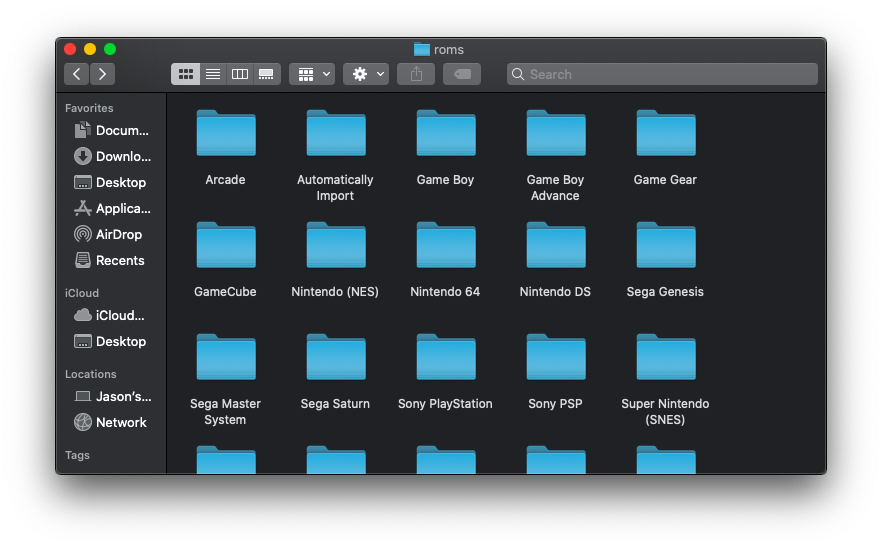The image size is (882, 548).
Task: Click the iCloud sidebar heading
Action: point(82,293)
